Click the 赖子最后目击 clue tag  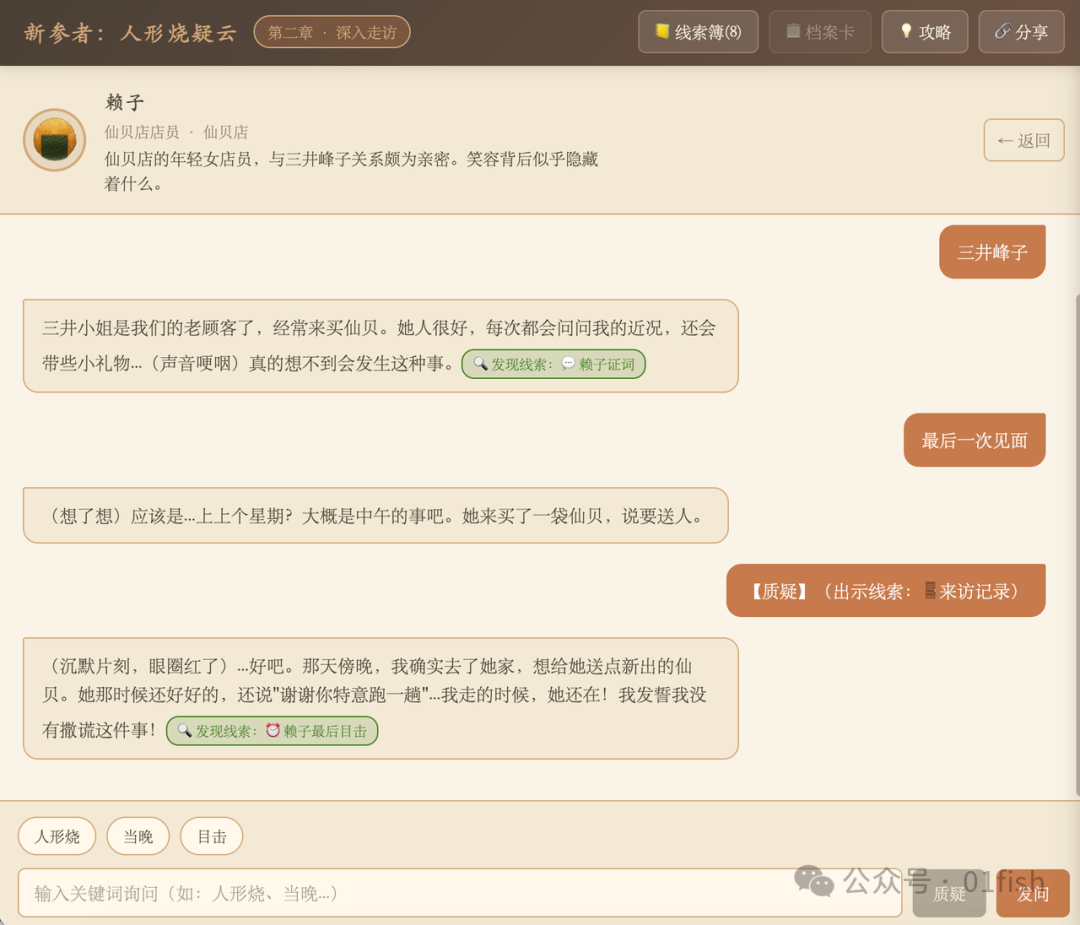coord(272,731)
